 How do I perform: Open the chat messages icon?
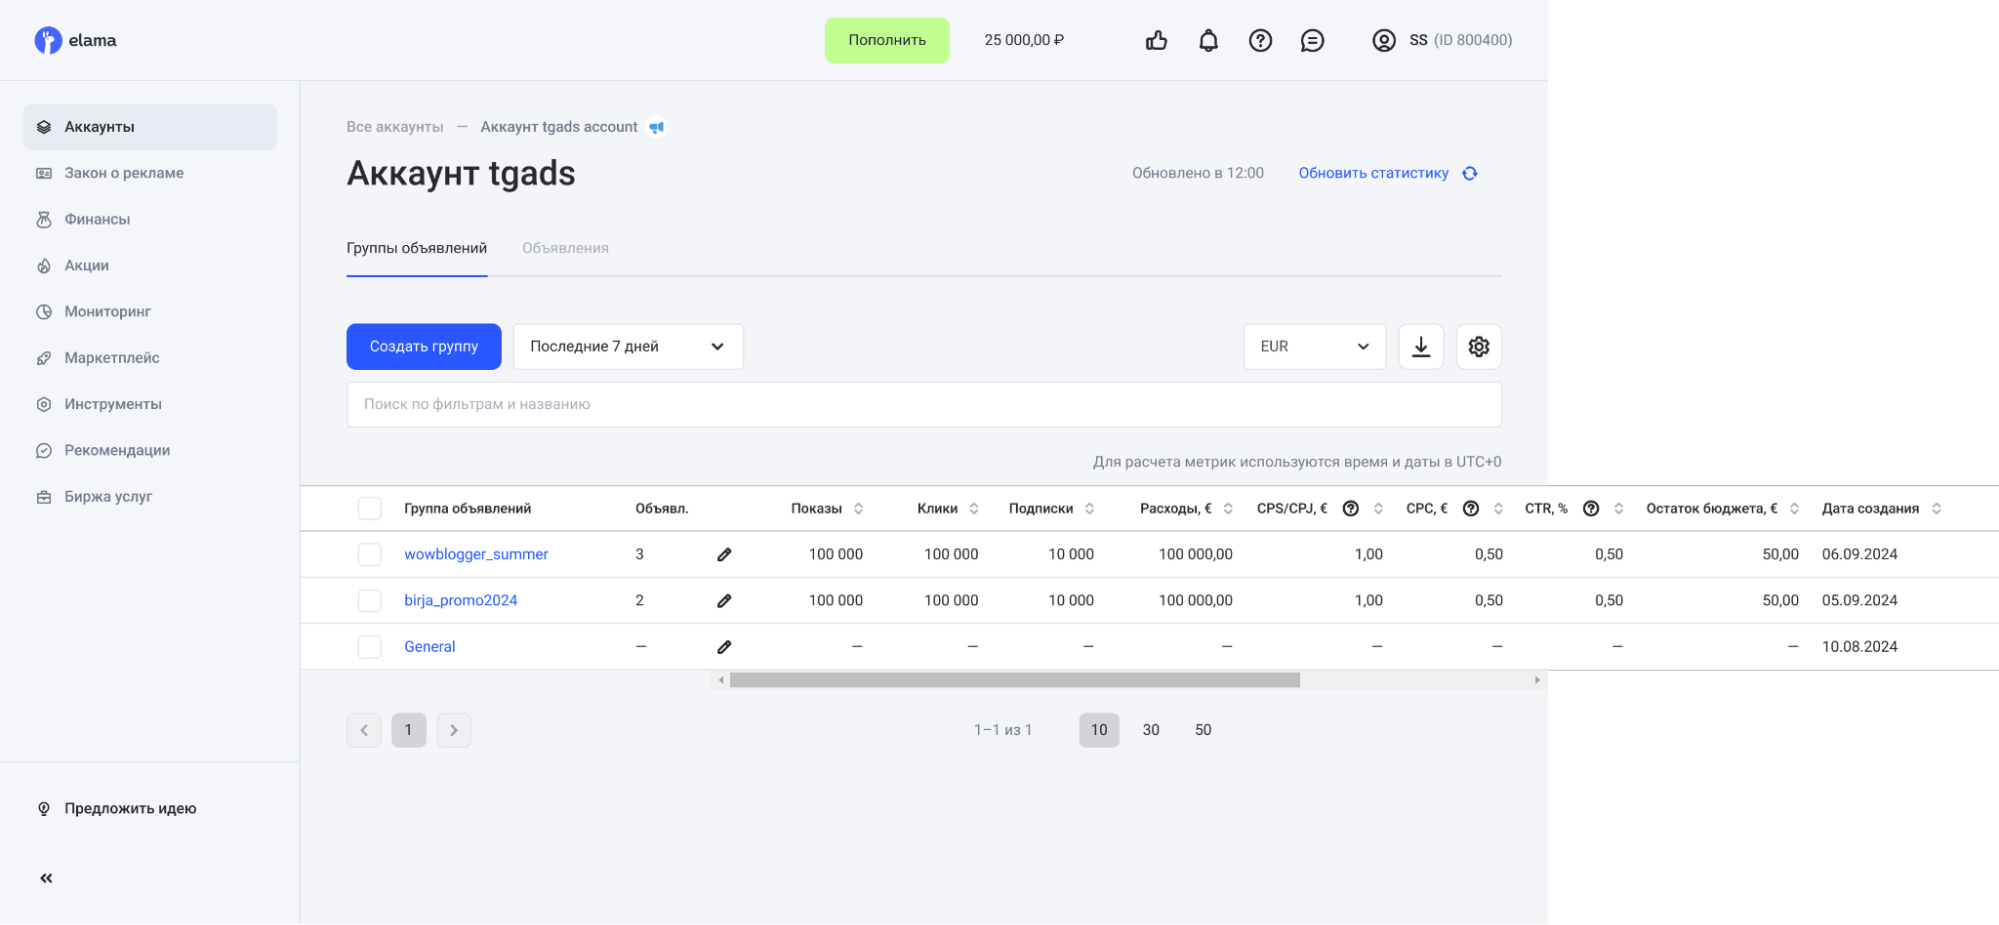pos(1312,40)
